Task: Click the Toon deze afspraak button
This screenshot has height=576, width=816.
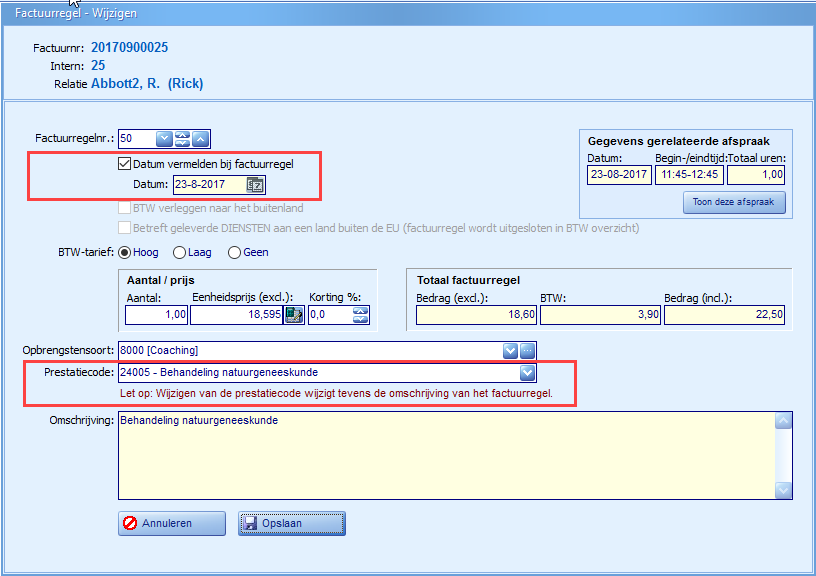Action: coord(733,203)
